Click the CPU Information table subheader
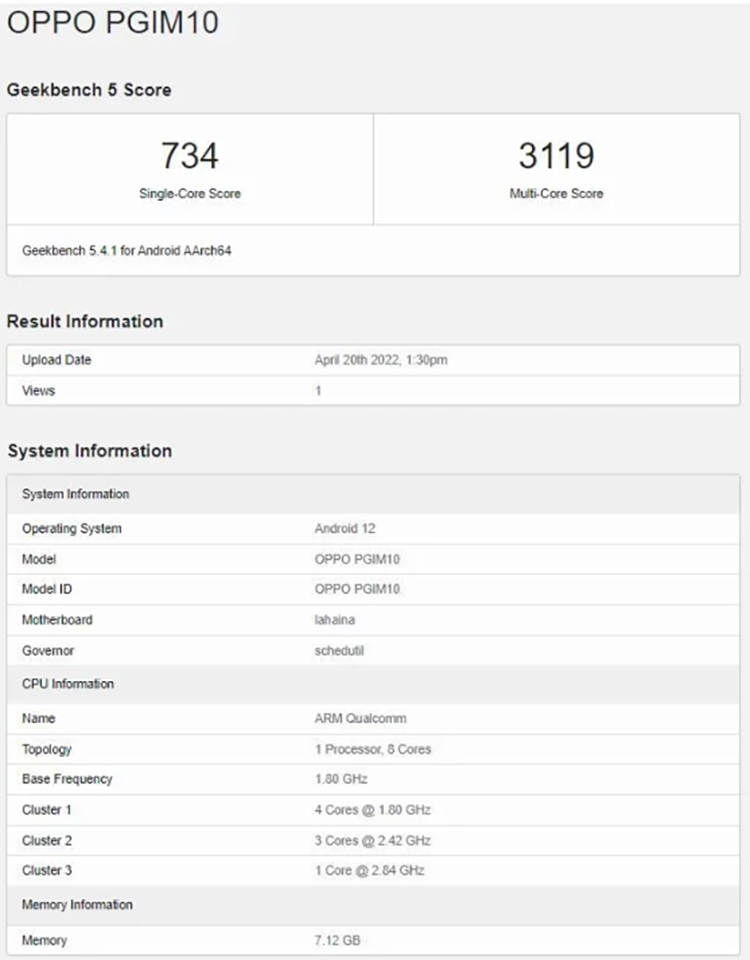This screenshot has height=960, width=750. pyautogui.click(x=68, y=684)
